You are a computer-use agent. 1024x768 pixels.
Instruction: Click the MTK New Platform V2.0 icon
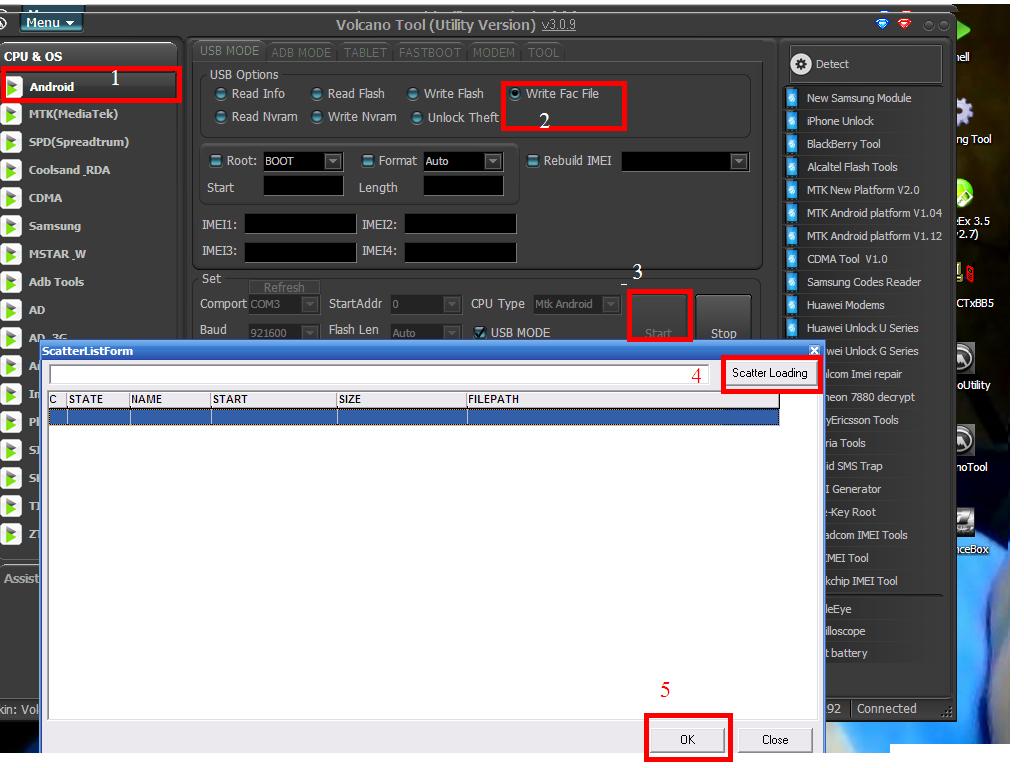(x=792, y=190)
